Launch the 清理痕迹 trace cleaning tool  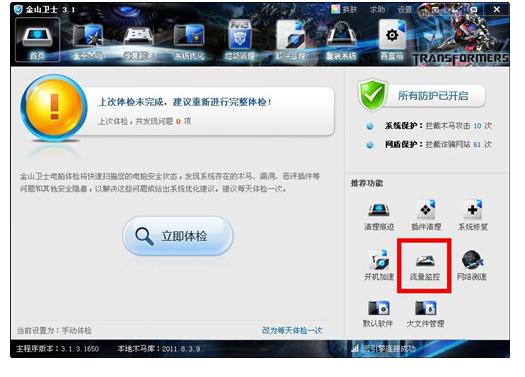[379, 216]
